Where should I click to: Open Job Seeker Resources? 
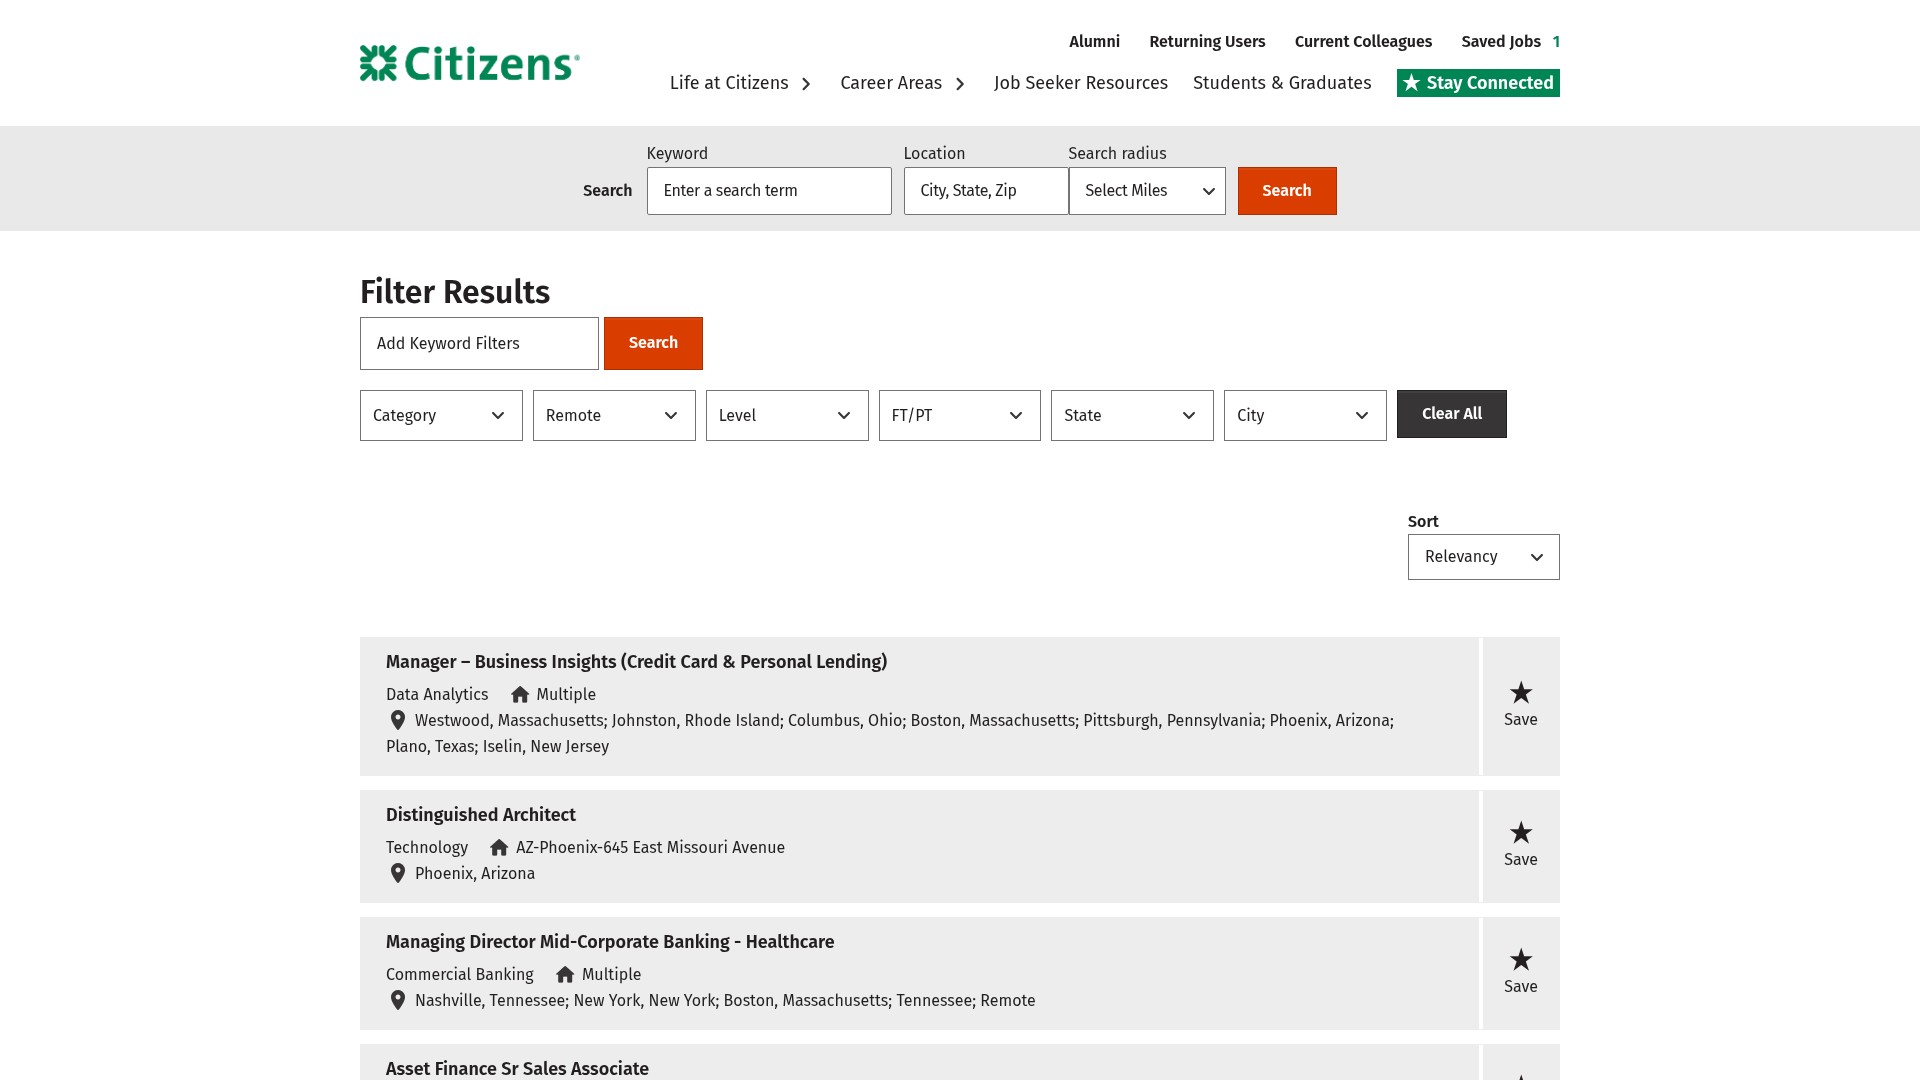tap(1081, 83)
